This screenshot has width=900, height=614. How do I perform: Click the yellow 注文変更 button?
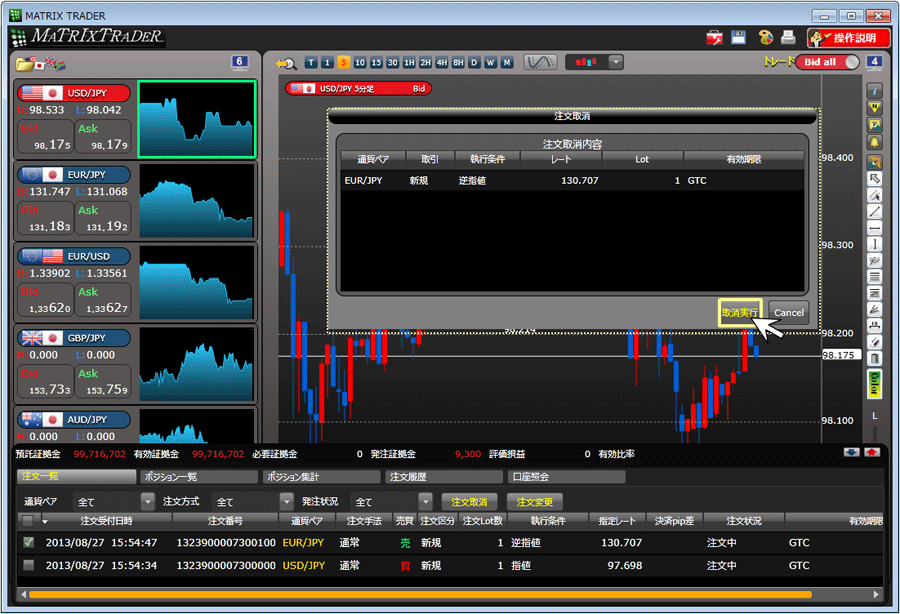[534, 502]
